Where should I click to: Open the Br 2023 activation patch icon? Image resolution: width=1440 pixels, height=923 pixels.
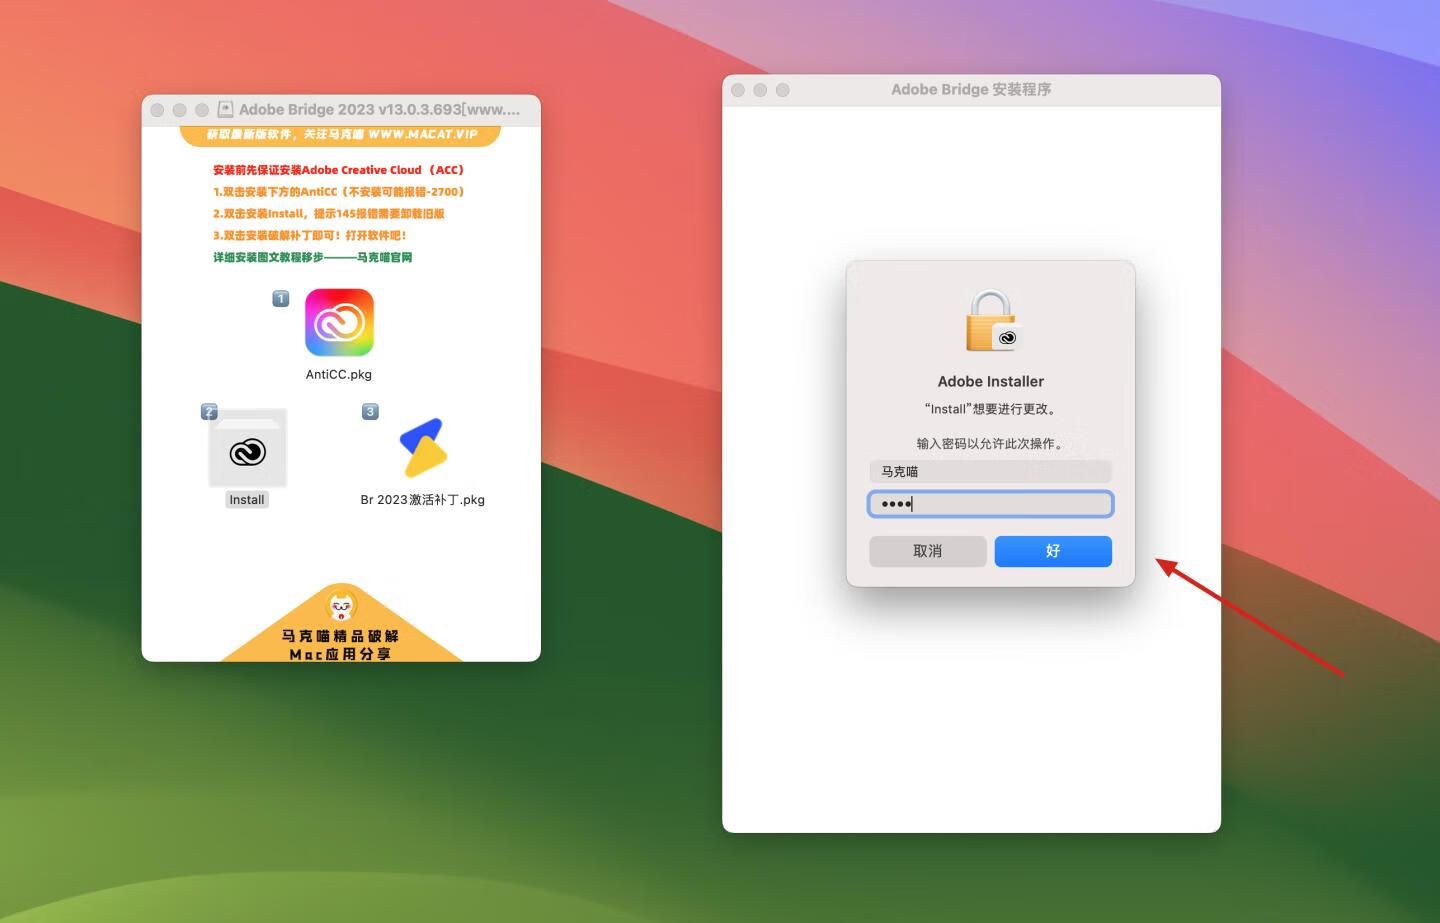423,447
